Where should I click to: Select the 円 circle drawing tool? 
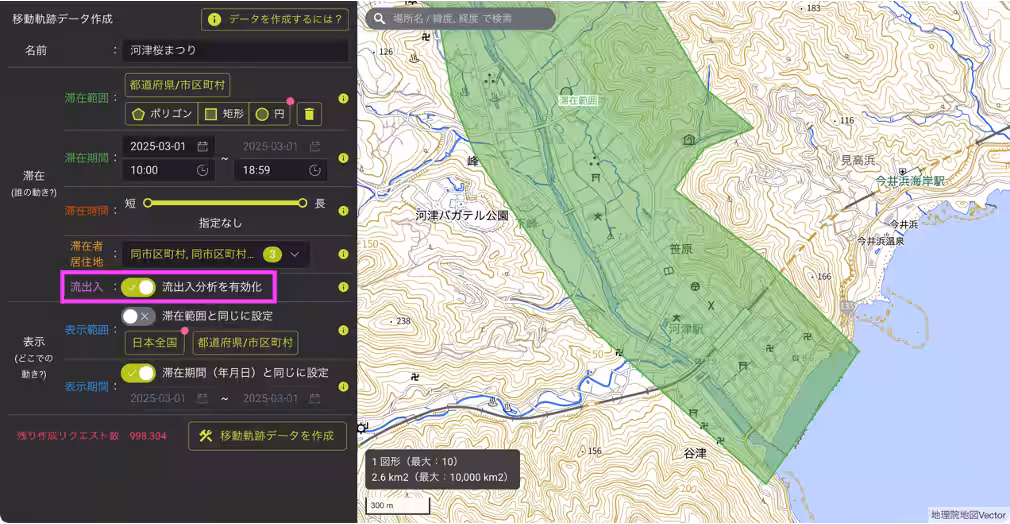[x=270, y=114]
